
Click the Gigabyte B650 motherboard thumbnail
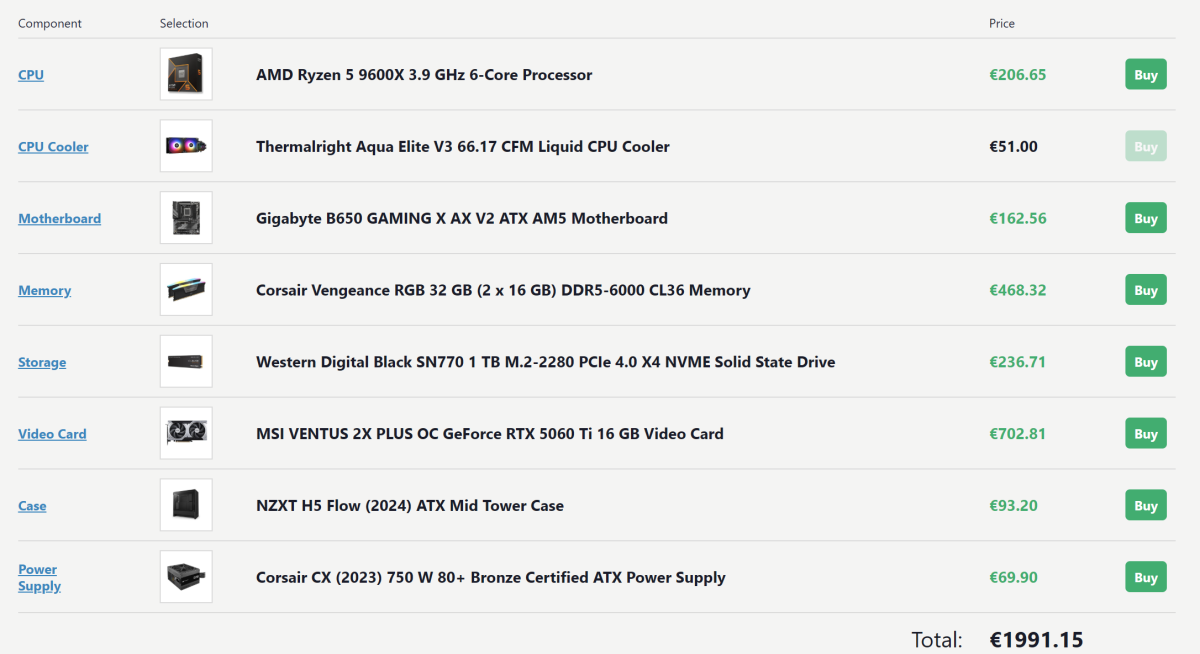coord(186,218)
